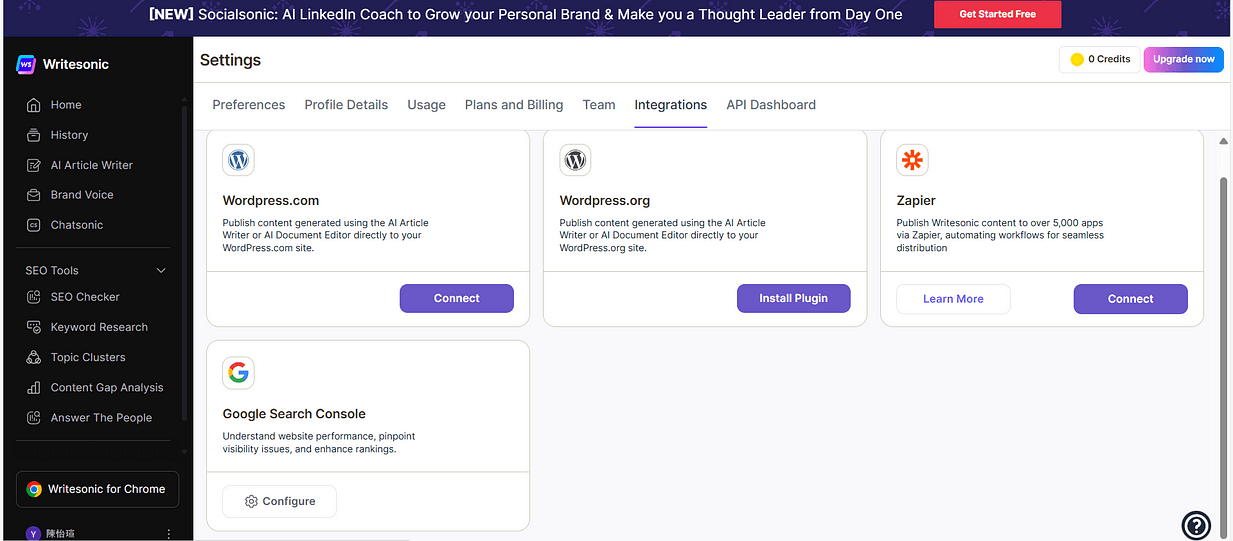The image size is (1233, 541).
Task: Click Install Plugin for Wordpress.org
Action: (794, 298)
